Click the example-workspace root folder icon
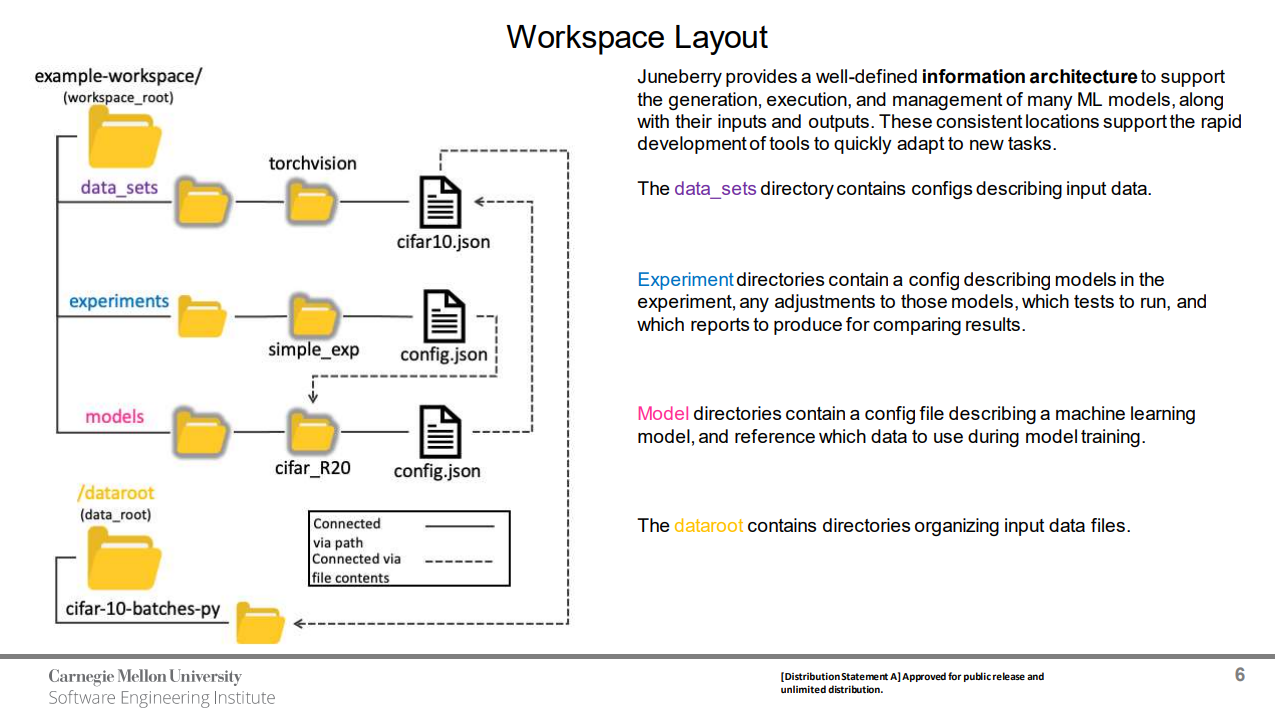 pyautogui.click(x=125, y=138)
